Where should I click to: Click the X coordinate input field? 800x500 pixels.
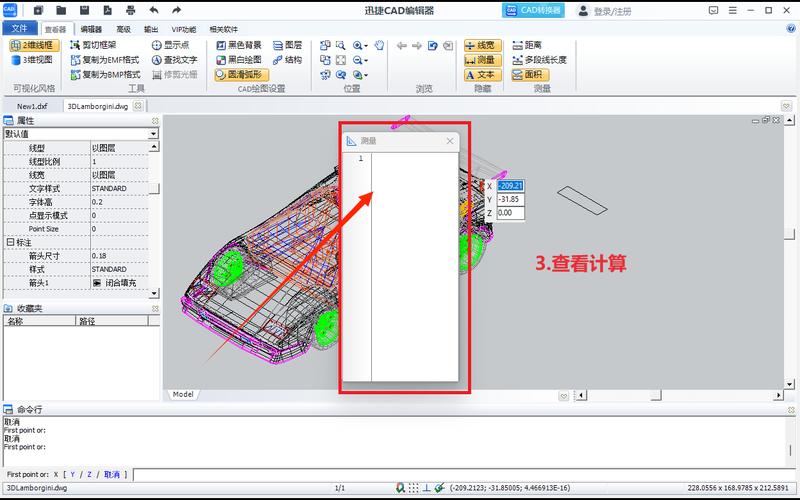(x=510, y=186)
